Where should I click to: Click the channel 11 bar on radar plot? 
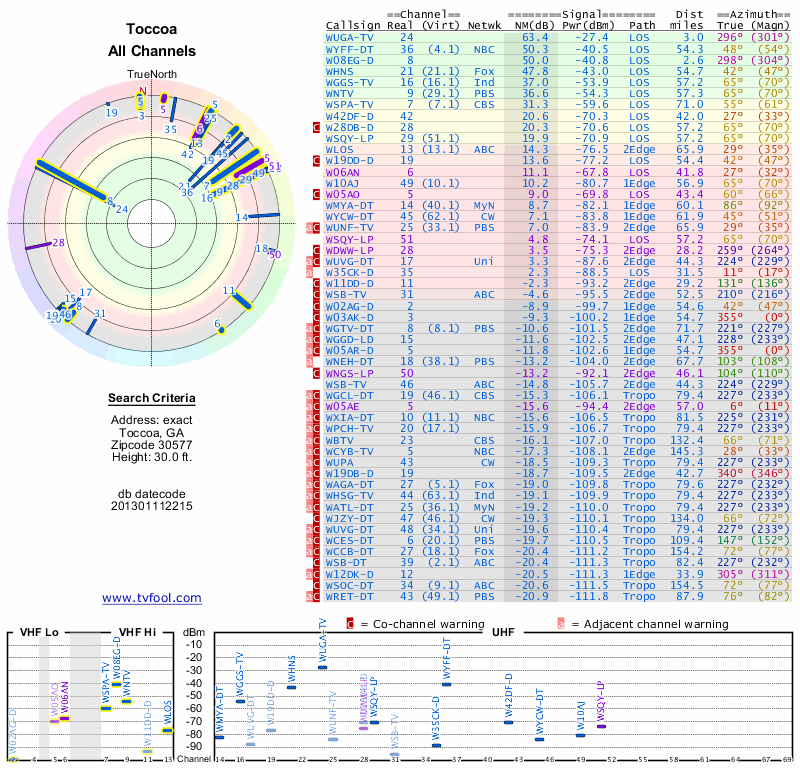point(241,300)
